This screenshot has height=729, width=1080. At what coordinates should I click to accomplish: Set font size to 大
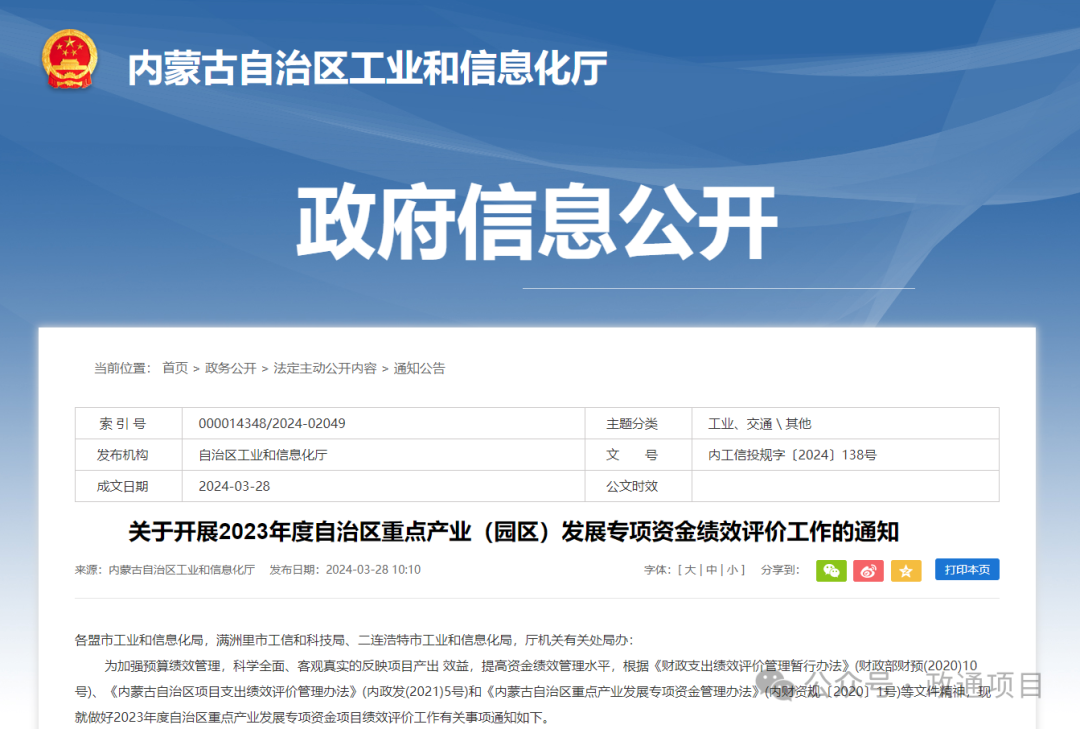point(690,570)
